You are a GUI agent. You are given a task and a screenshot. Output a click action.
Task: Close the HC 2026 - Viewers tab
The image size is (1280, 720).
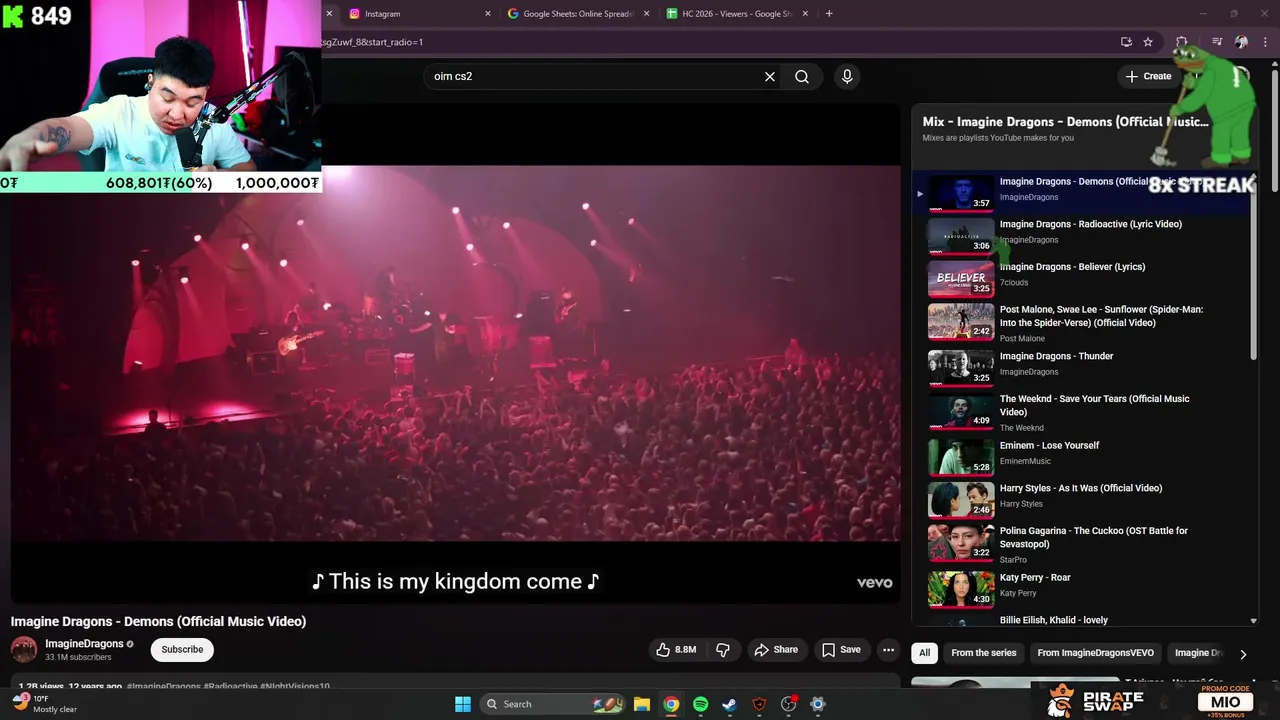click(x=806, y=14)
